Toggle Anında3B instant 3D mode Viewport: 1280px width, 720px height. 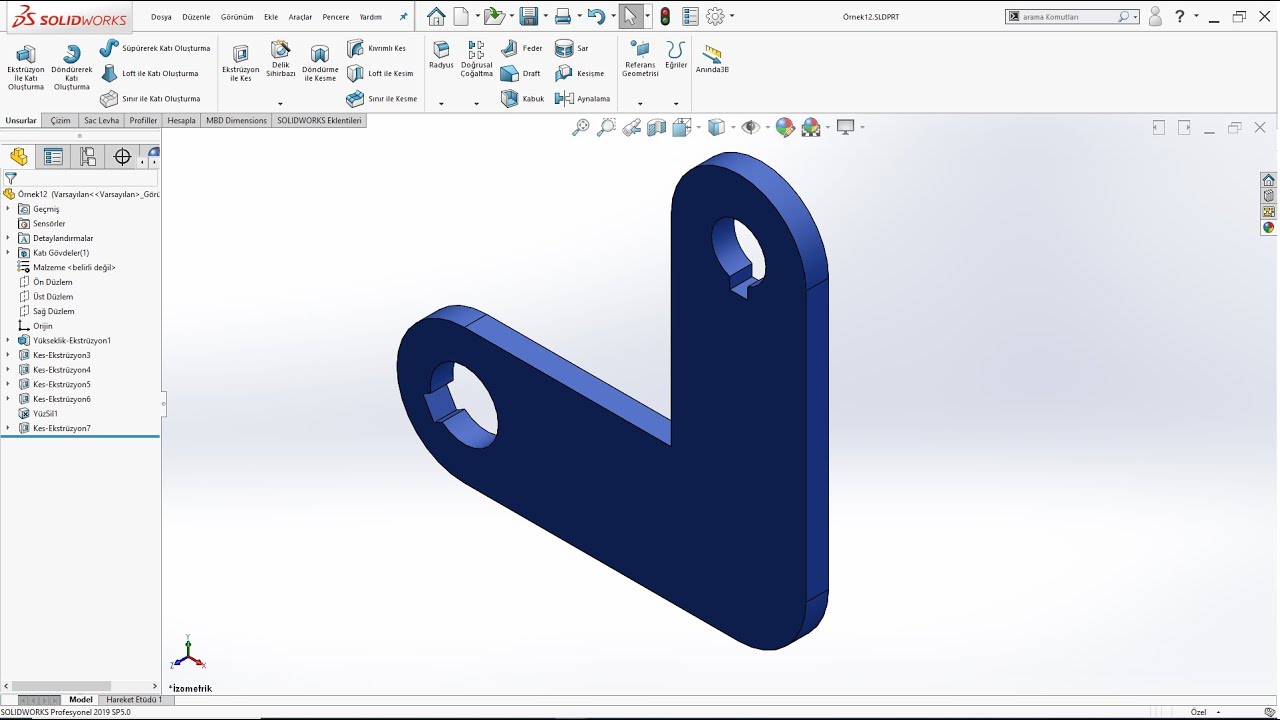(x=712, y=59)
